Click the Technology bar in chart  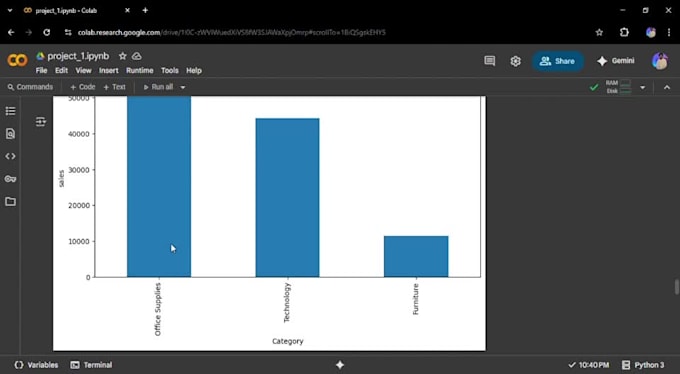pos(288,197)
